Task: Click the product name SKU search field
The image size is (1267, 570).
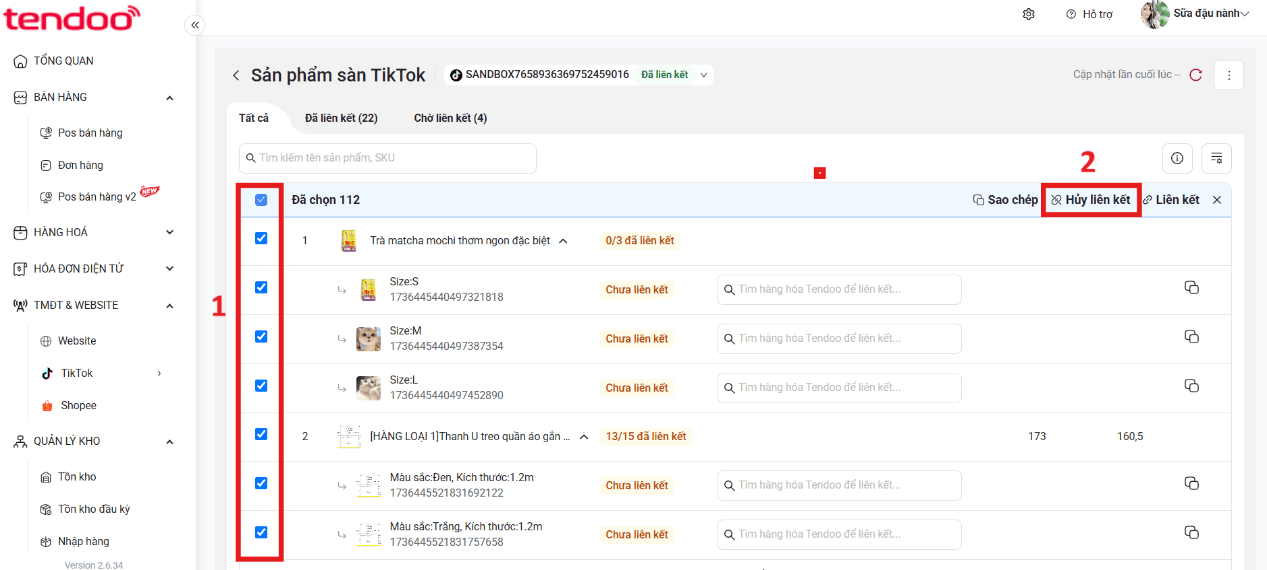Action: (x=388, y=158)
